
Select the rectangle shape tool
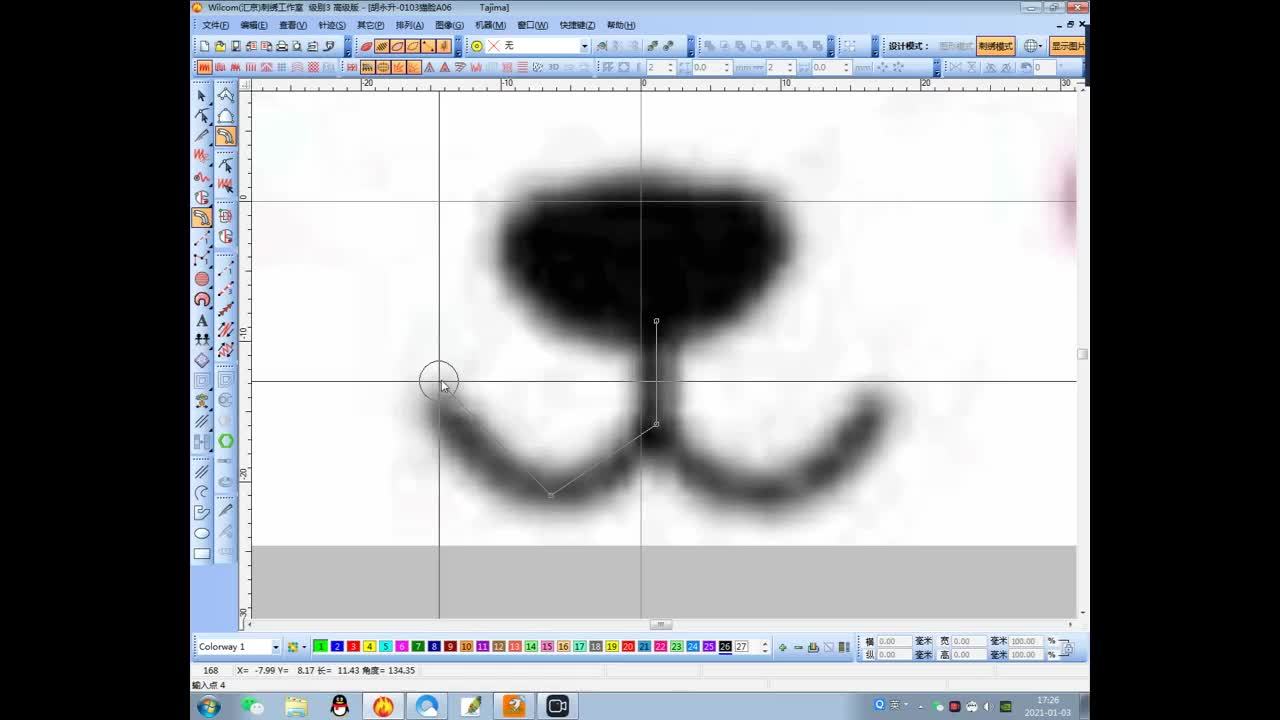[202, 553]
